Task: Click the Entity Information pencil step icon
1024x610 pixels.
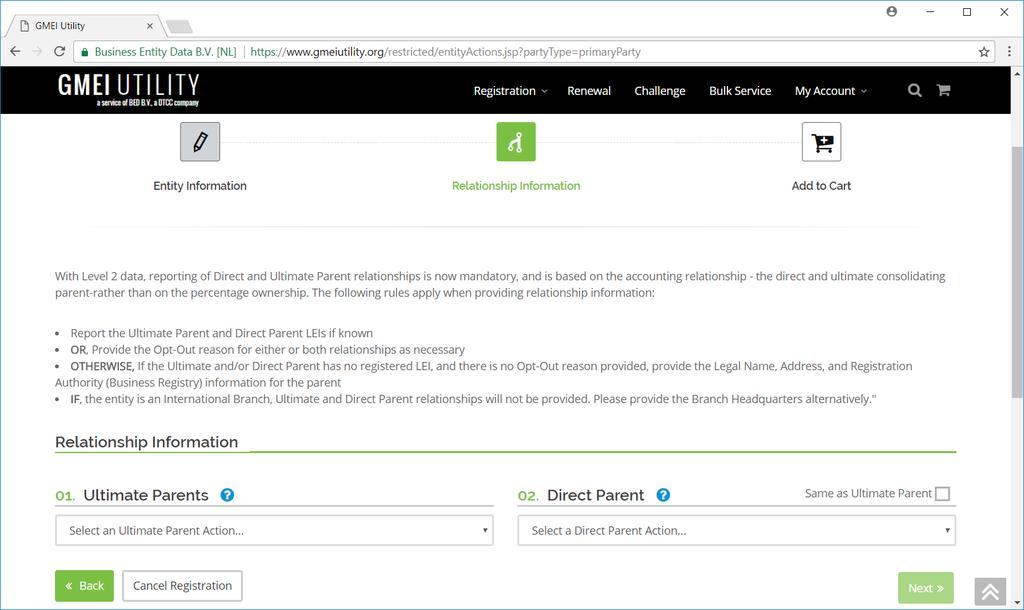Action: (200, 142)
